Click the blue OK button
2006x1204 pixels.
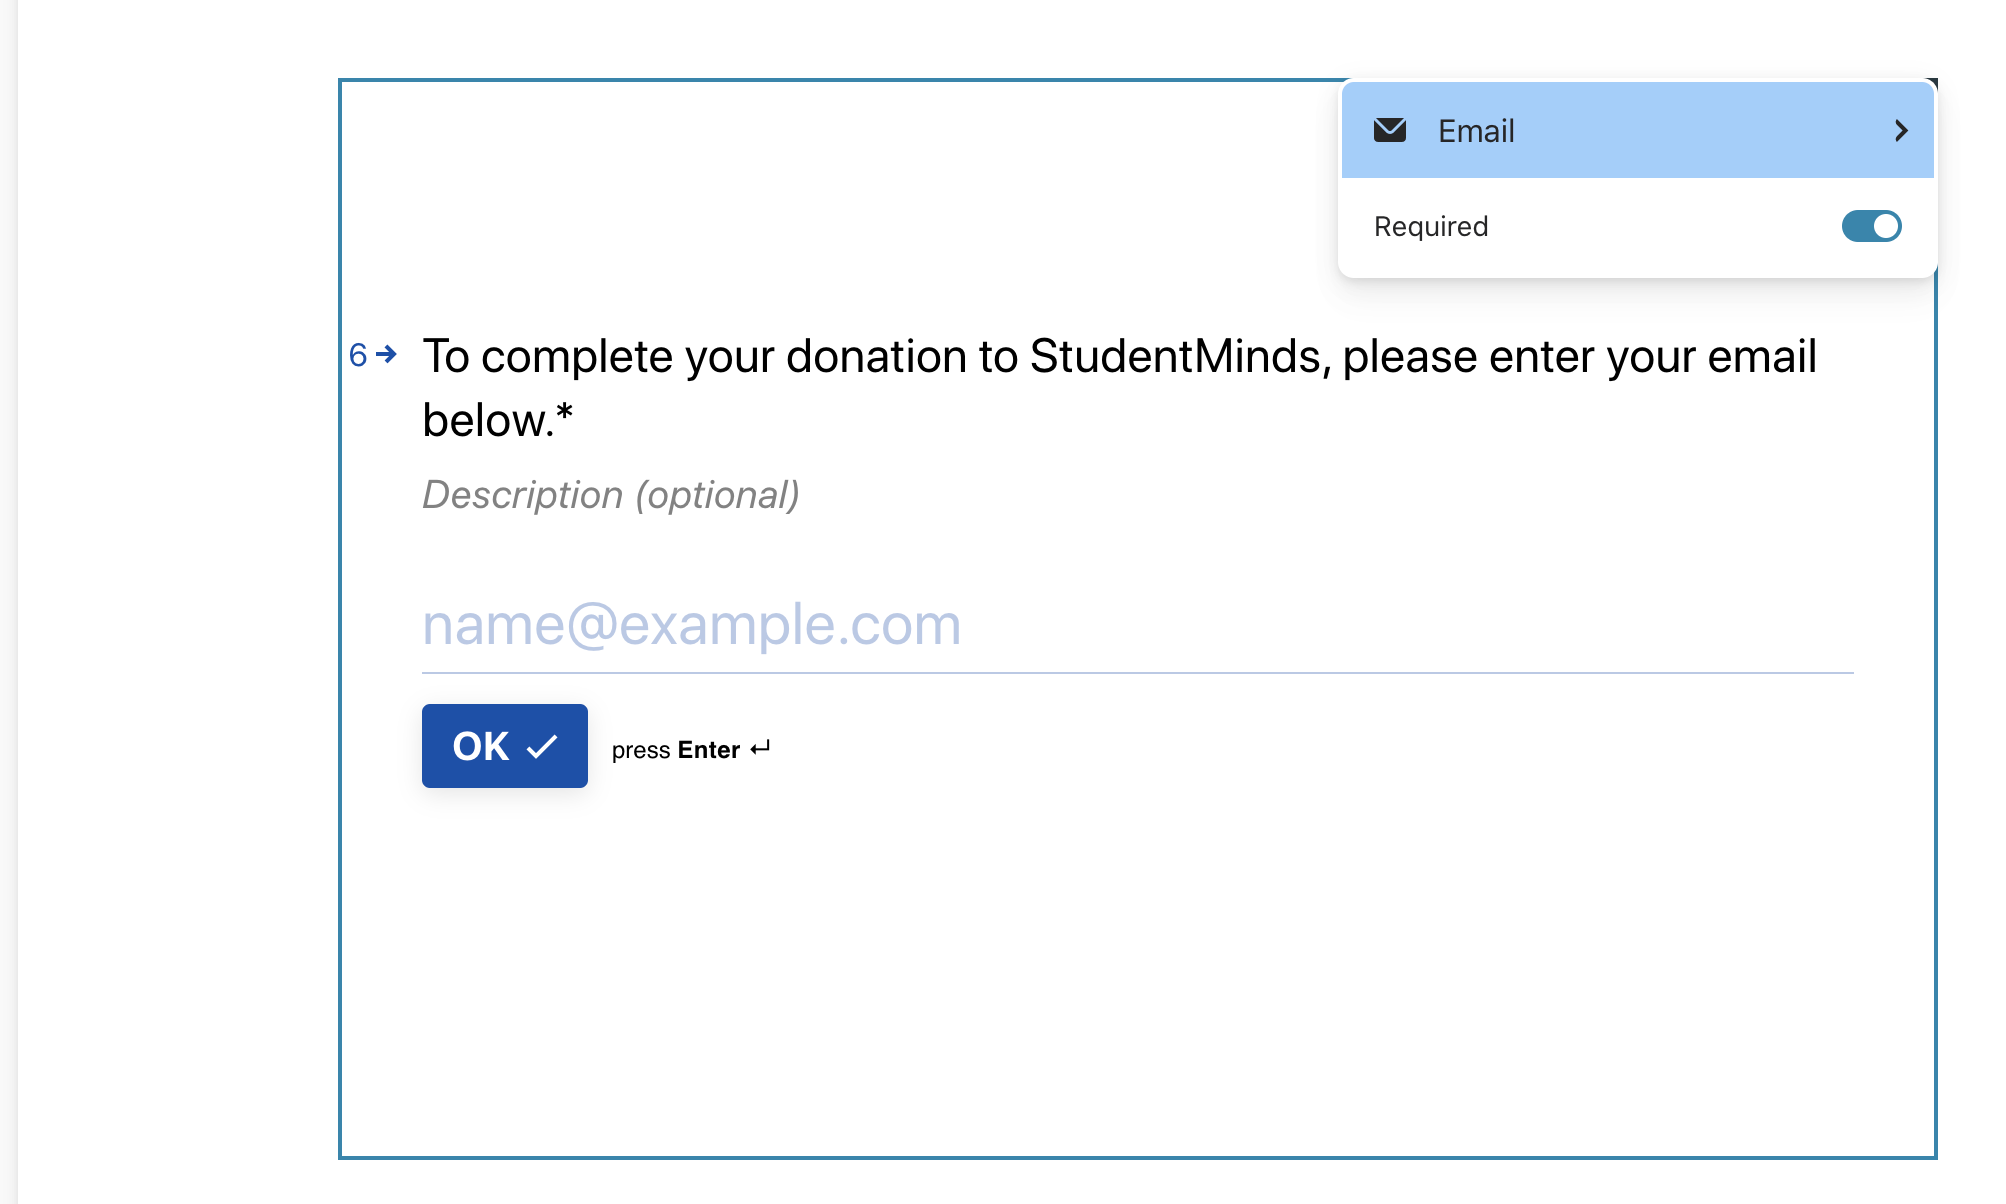[504, 746]
